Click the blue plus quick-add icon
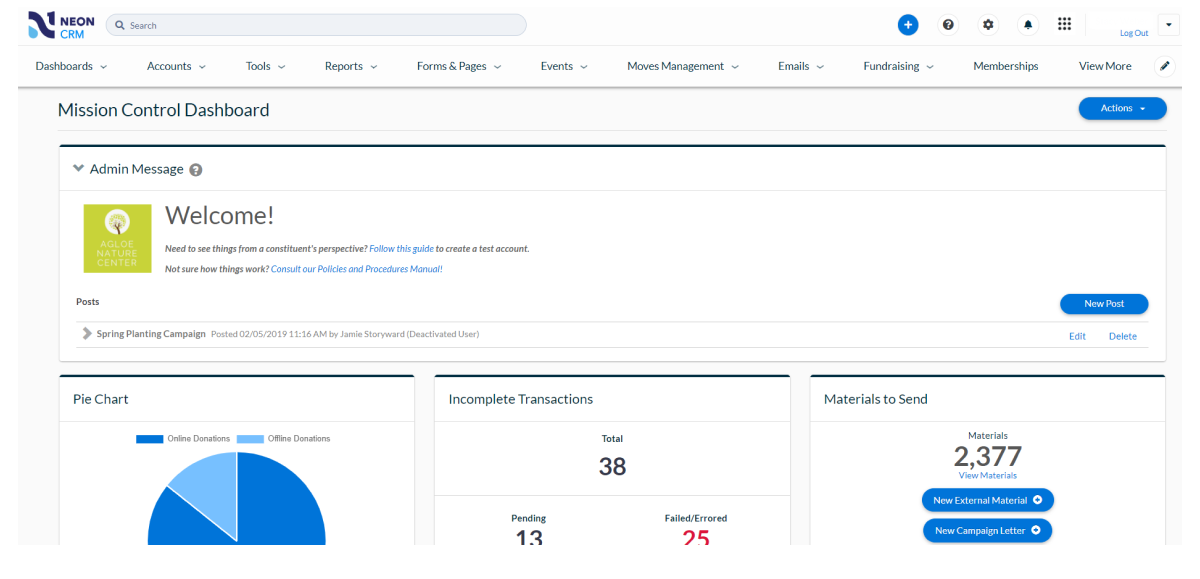The width and height of the screenshot is (1200, 579). [x=908, y=25]
